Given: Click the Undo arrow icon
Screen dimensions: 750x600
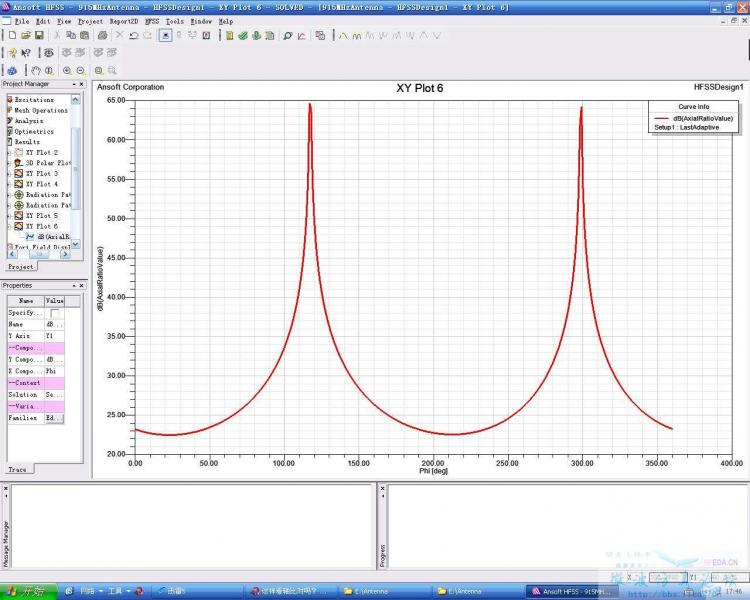Looking at the screenshot, I should 134,35.
